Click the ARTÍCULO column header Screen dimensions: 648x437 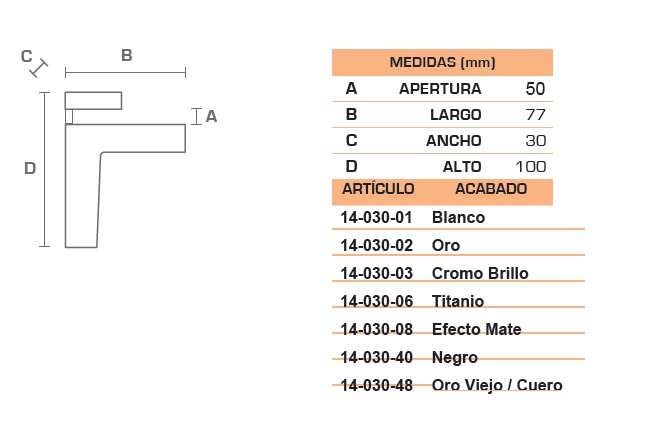coord(378,189)
